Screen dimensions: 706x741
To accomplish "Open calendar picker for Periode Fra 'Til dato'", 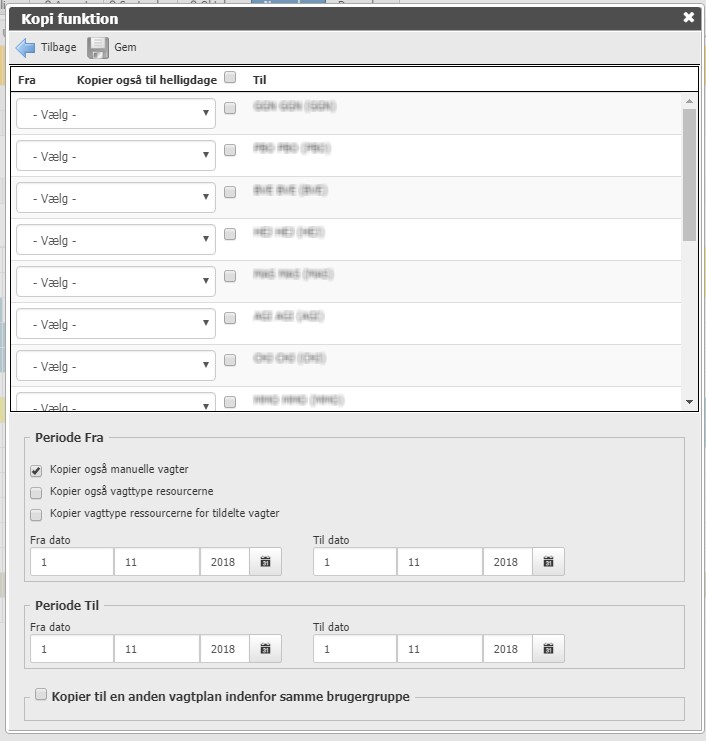I will [548, 562].
